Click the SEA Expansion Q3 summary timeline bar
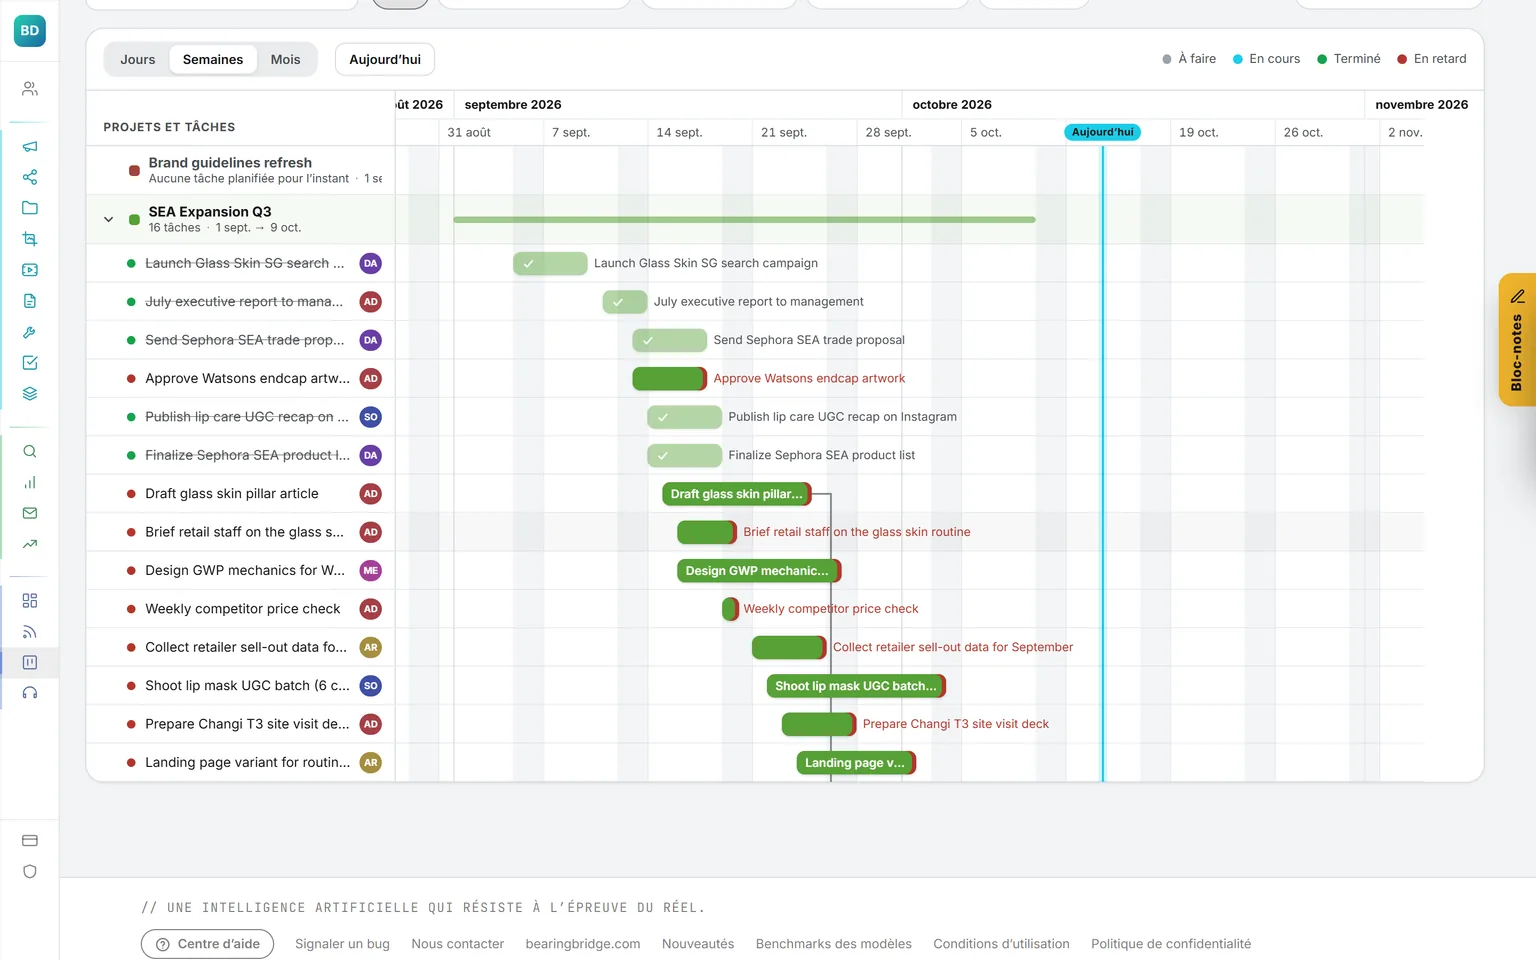The image size is (1536, 960). click(745, 219)
